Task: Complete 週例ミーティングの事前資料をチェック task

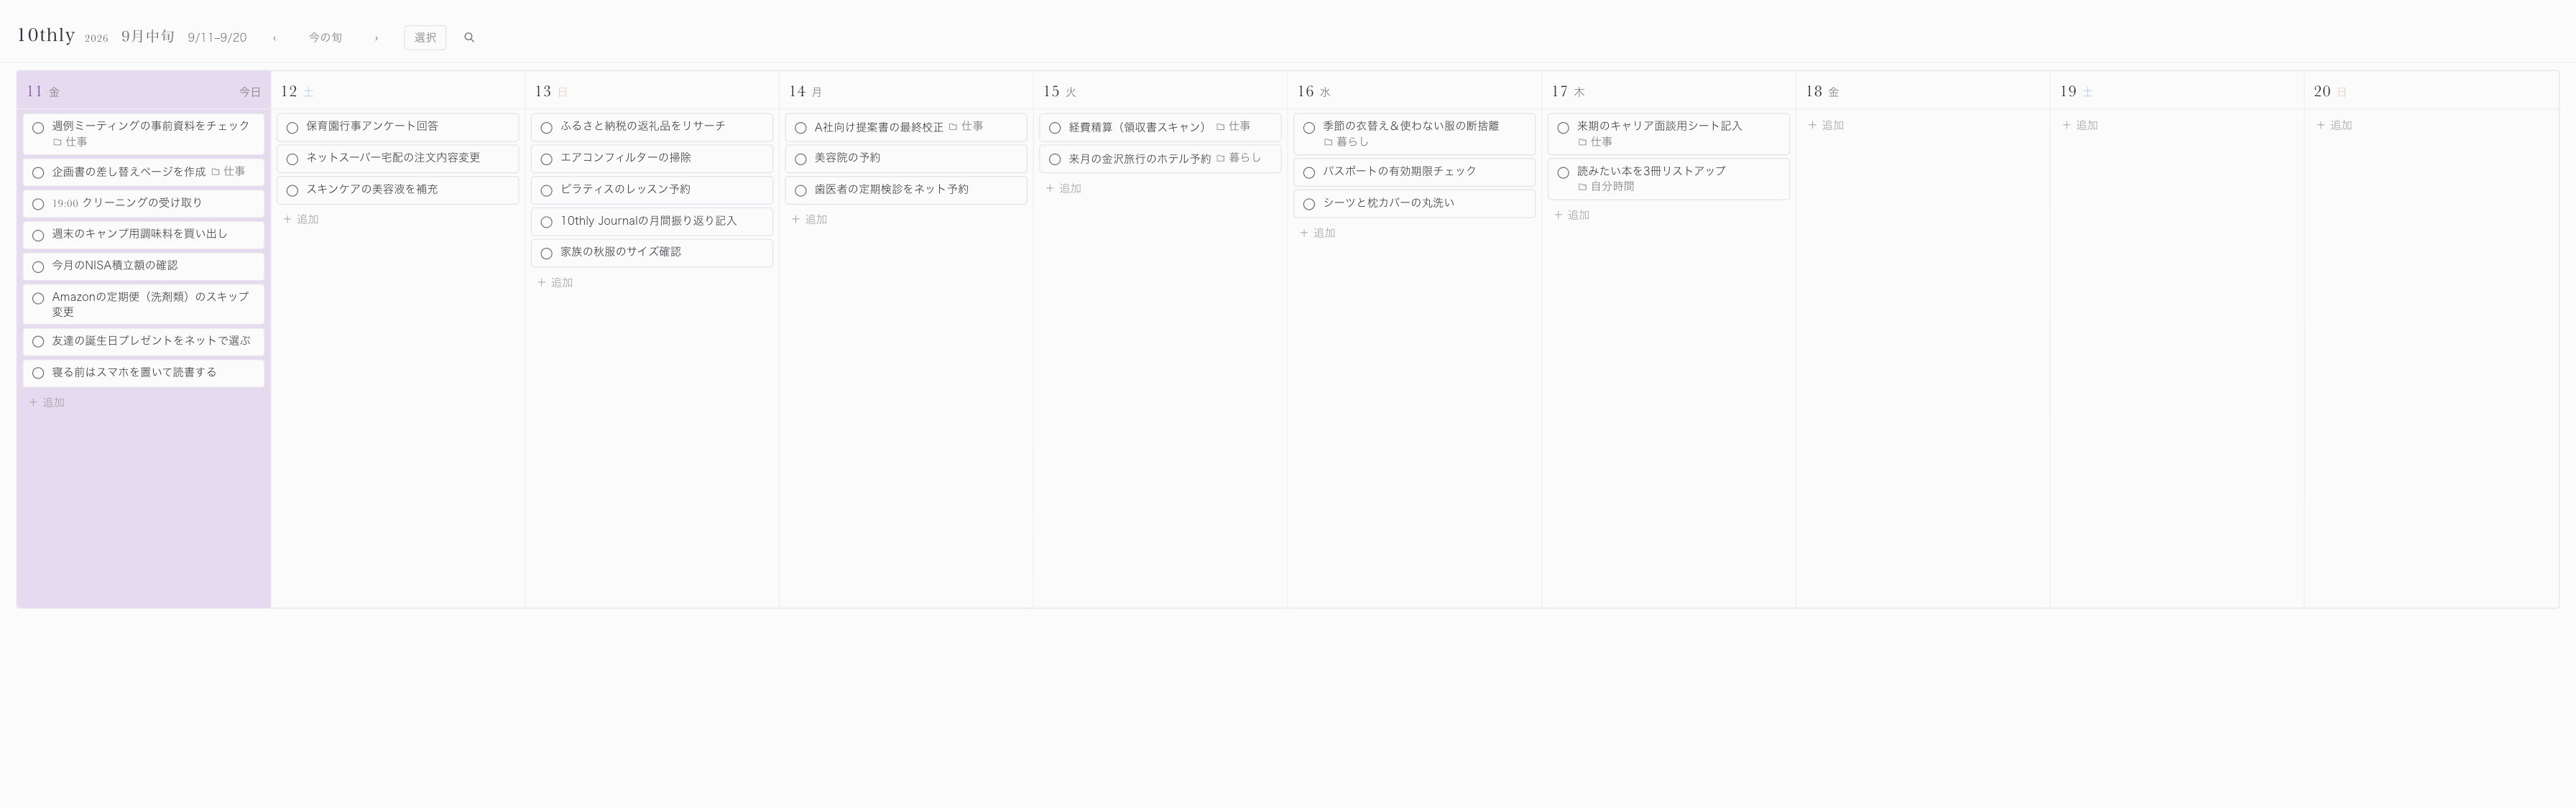Action: (x=38, y=128)
